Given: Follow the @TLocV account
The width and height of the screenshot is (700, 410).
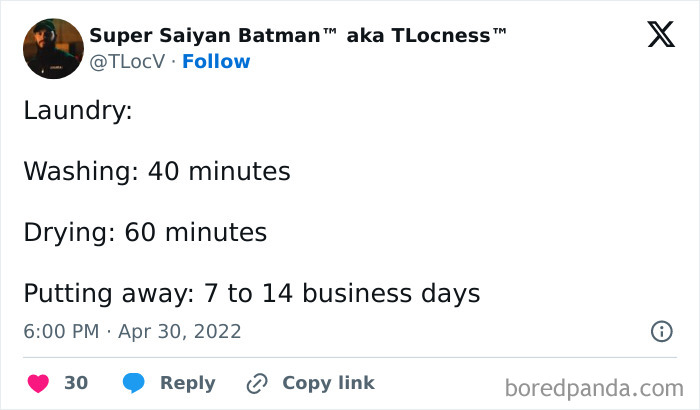Looking at the screenshot, I should coord(215,62).
